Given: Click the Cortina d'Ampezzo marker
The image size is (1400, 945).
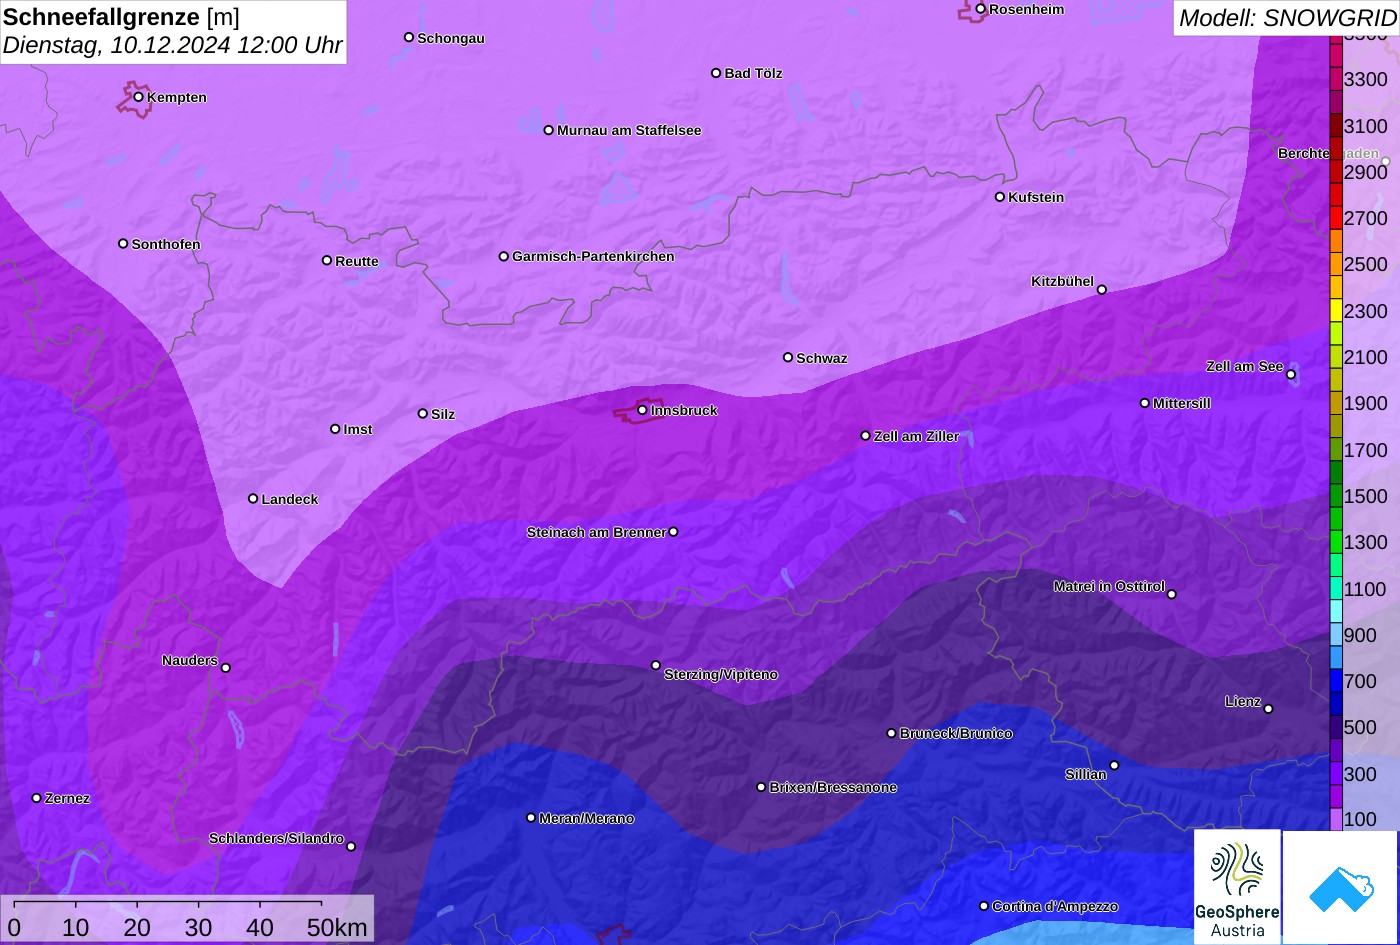Looking at the screenshot, I should coord(984,906).
